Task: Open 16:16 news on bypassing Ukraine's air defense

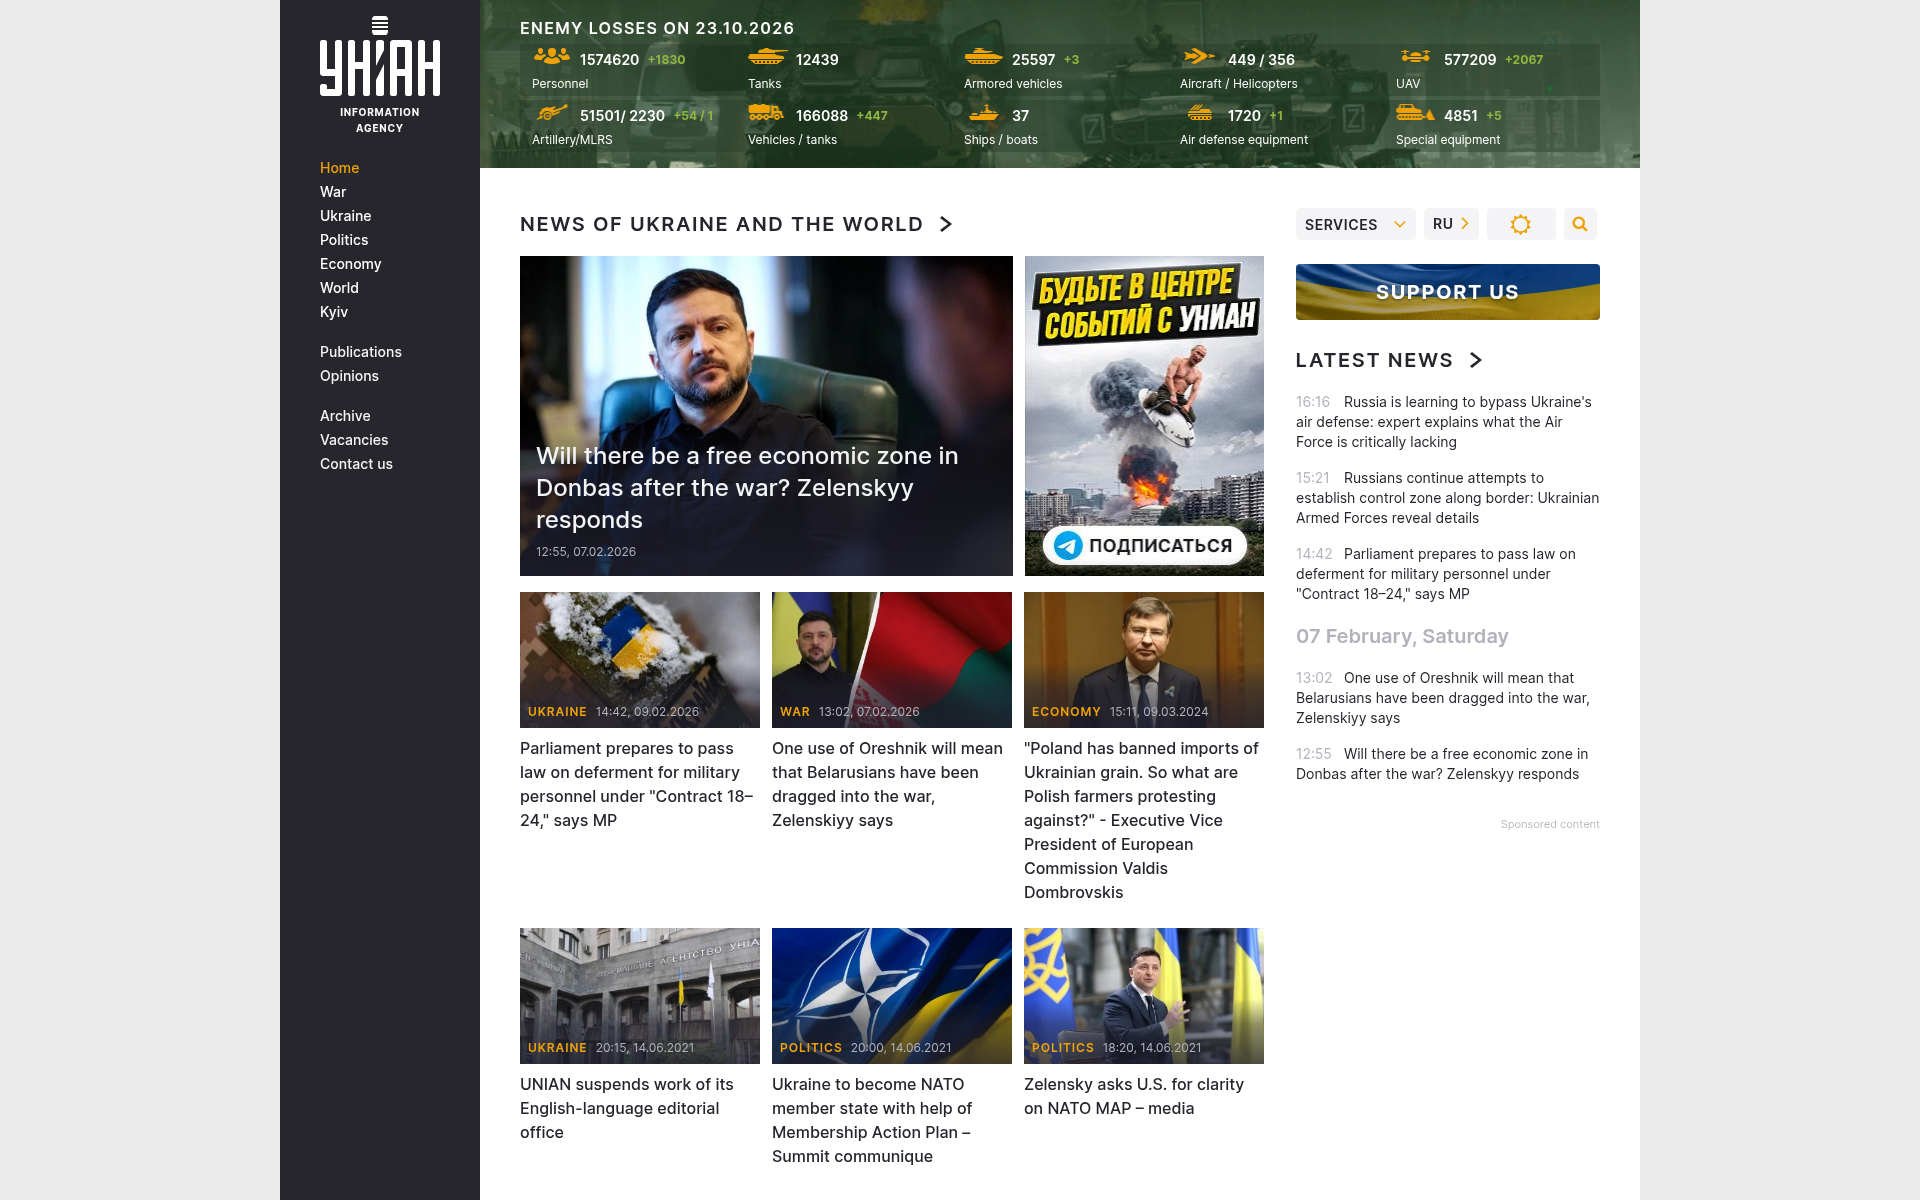Action: tap(1447, 422)
